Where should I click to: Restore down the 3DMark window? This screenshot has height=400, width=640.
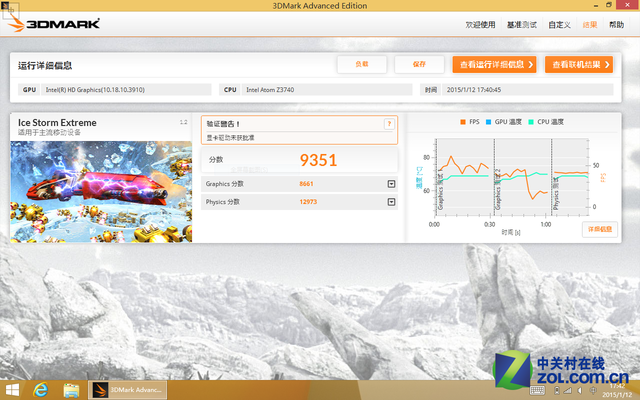tap(609, 5)
